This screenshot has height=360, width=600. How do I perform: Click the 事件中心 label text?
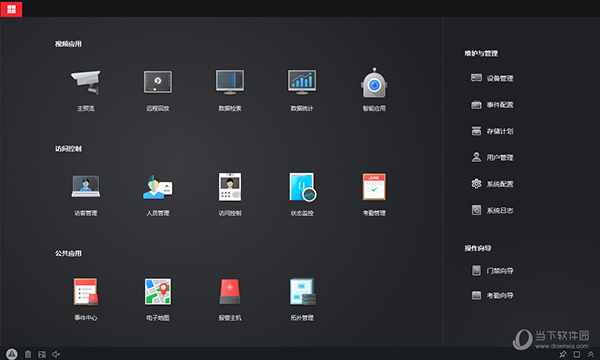86,318
